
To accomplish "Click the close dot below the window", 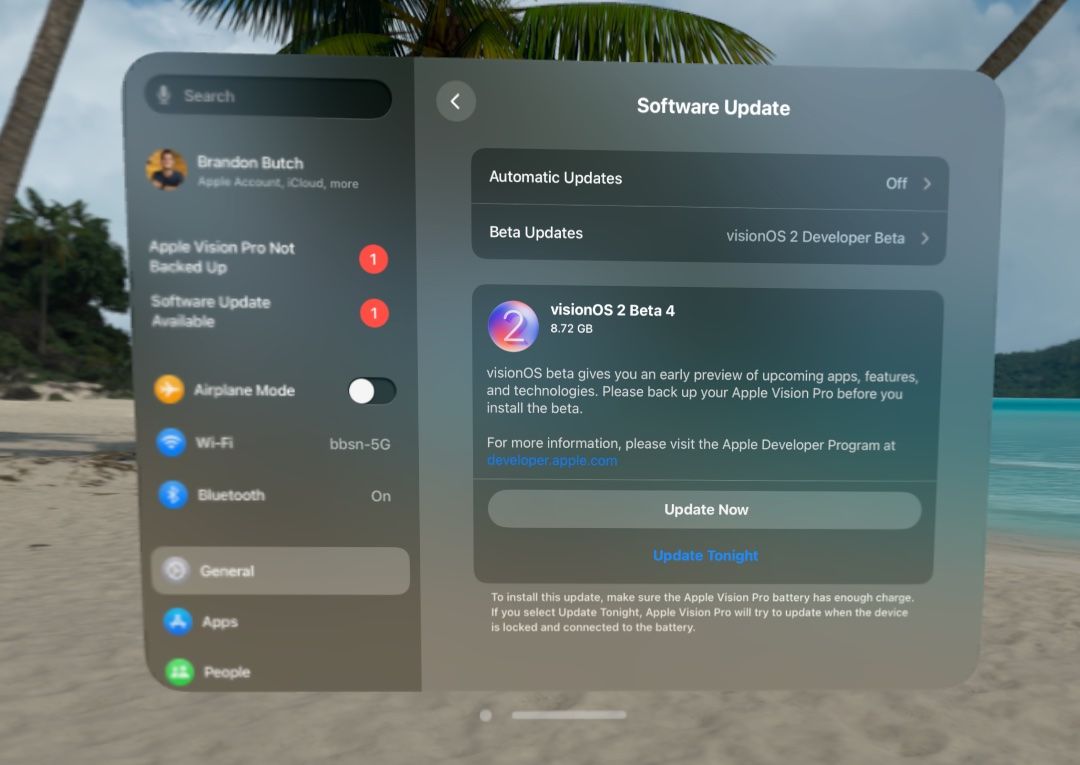I will click(x=486, y=715).
